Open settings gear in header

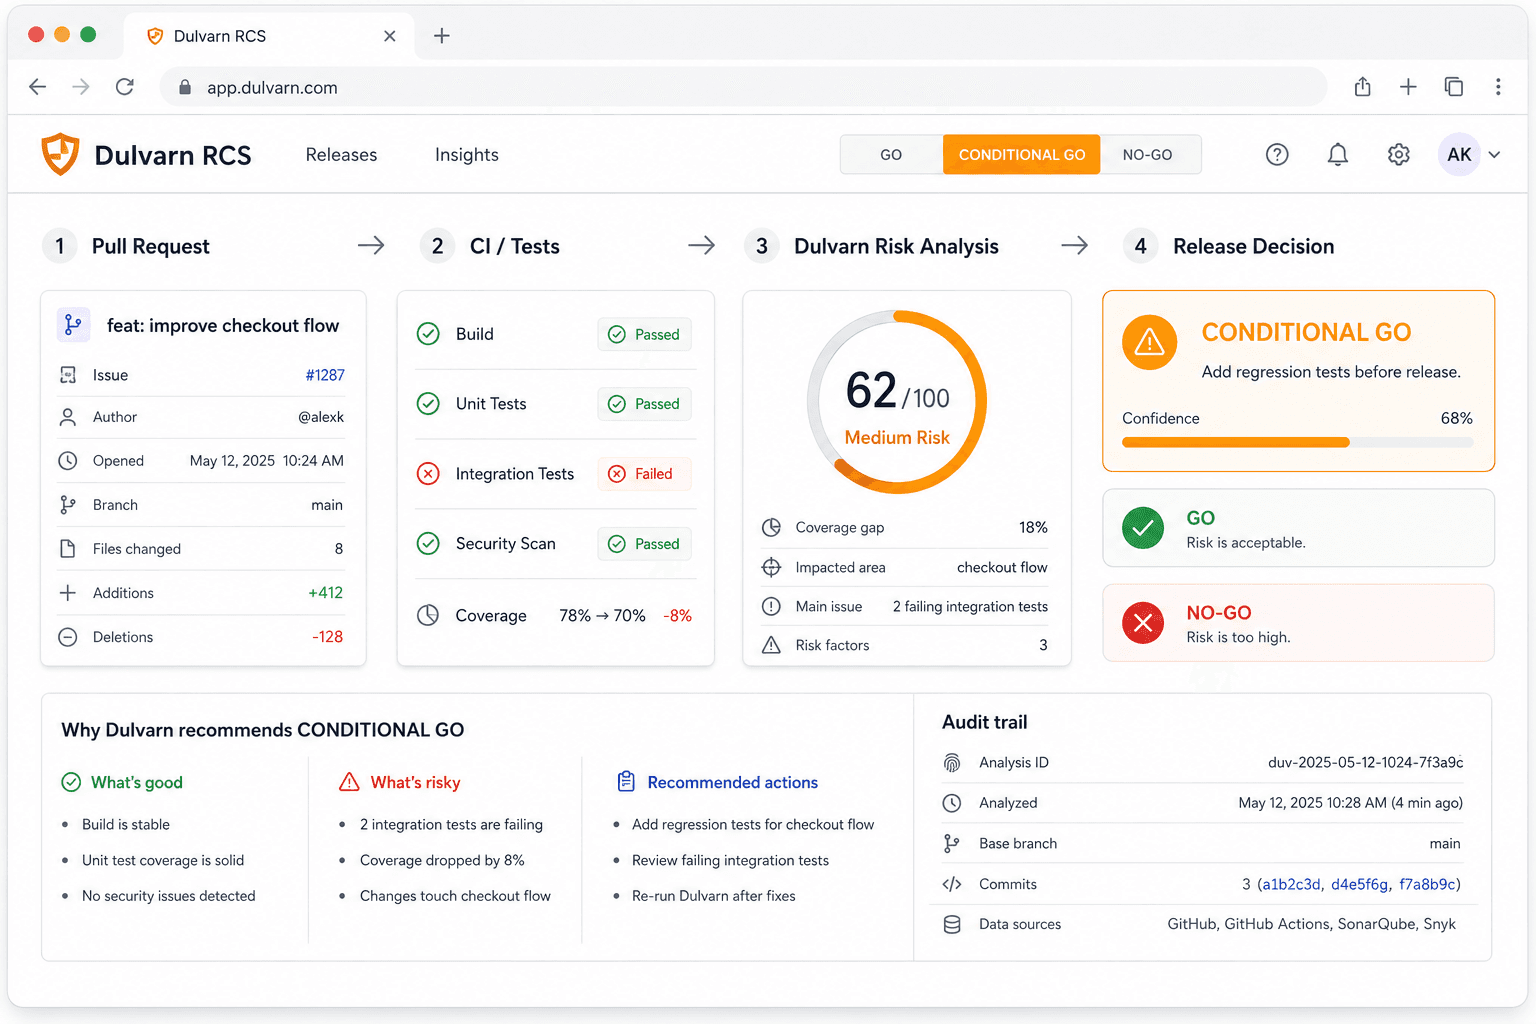[1399, 155]
